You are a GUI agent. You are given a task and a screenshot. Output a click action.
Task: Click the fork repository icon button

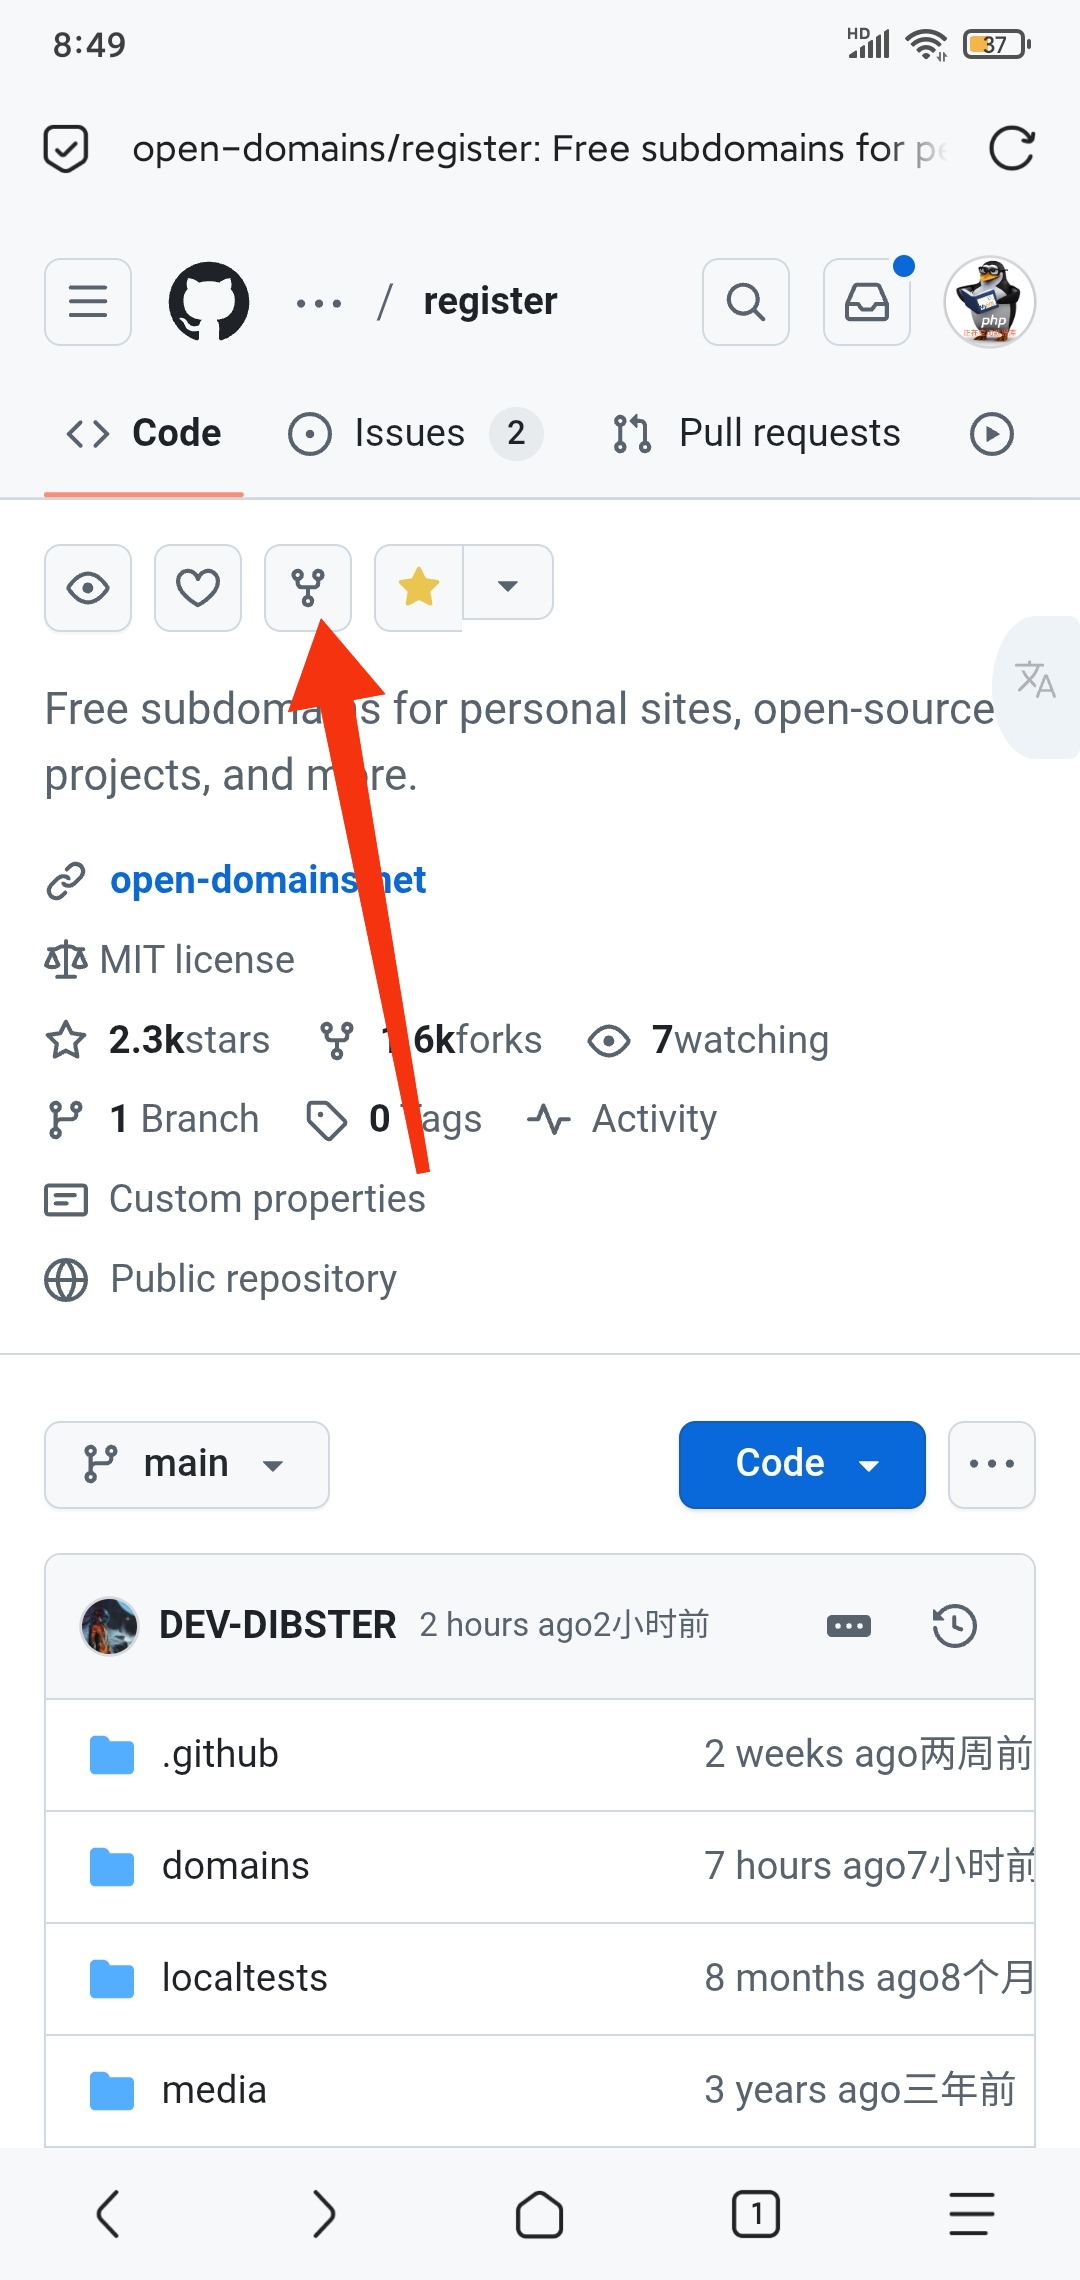(x=308, y=587)
